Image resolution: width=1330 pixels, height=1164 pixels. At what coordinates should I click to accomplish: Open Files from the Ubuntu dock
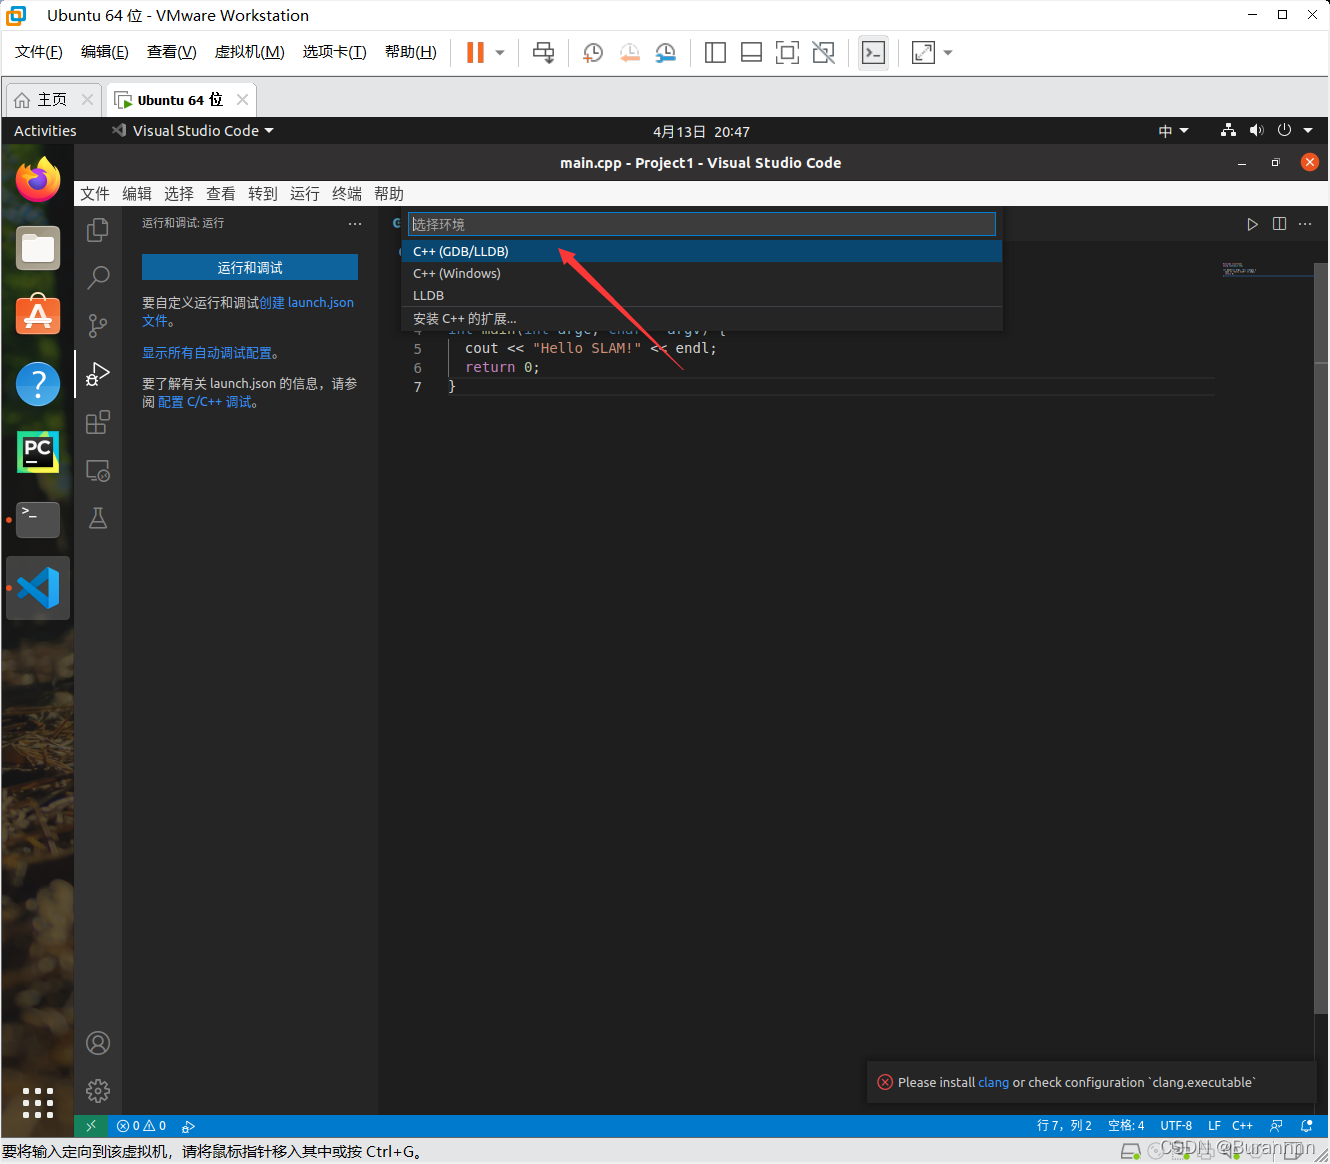(38, 248)
